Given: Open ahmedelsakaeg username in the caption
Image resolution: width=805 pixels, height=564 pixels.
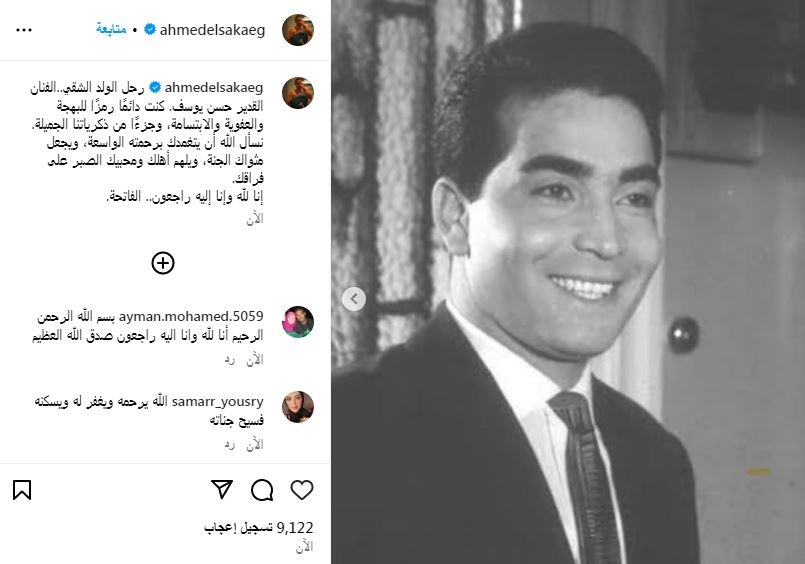Looking at the screenshot, I should click(x=214, y=88).
